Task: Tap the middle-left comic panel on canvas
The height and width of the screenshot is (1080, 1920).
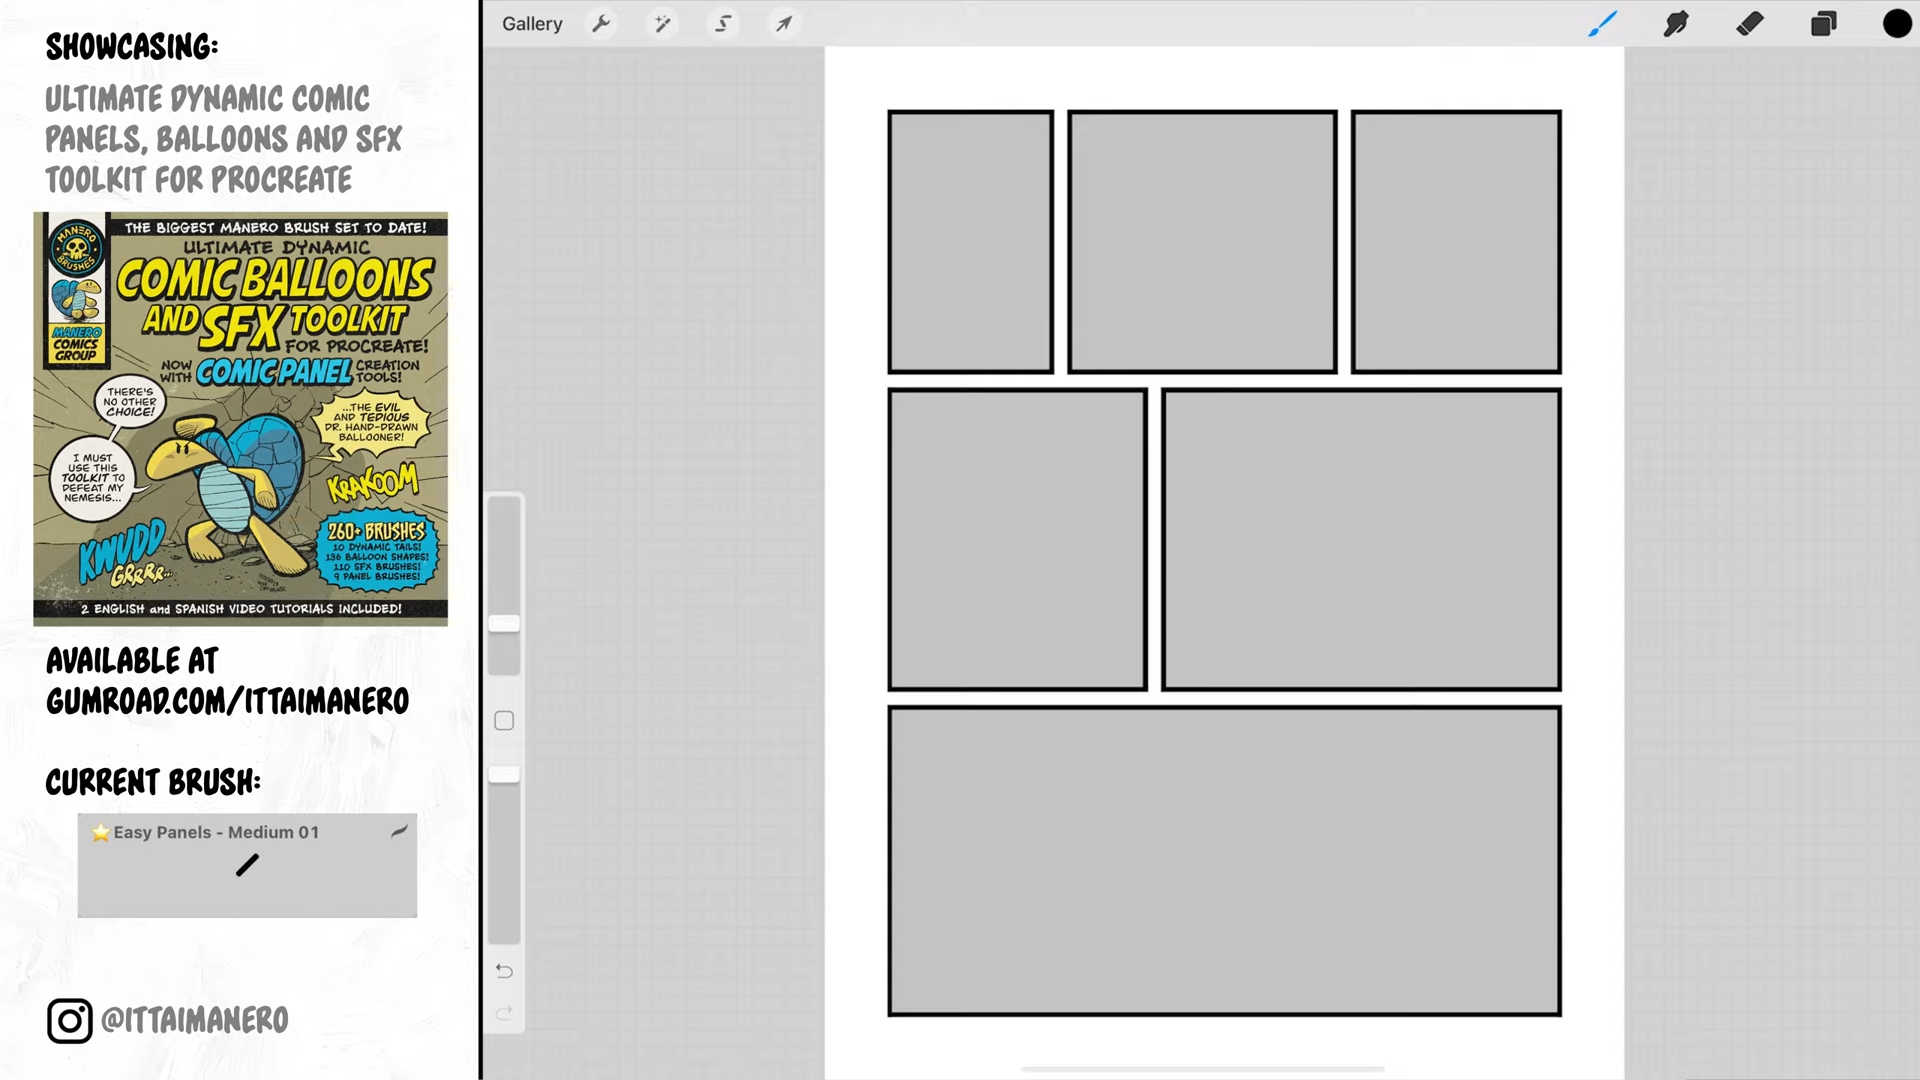Action: point(1017,540)
